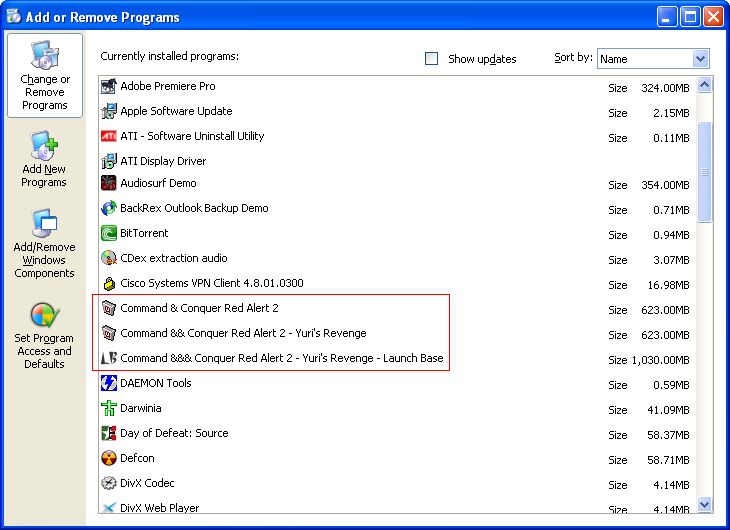This screenshot has width=730, height=530.
Task: Select the Cisco Systems VPN Client icon
Action: [110, 284]
